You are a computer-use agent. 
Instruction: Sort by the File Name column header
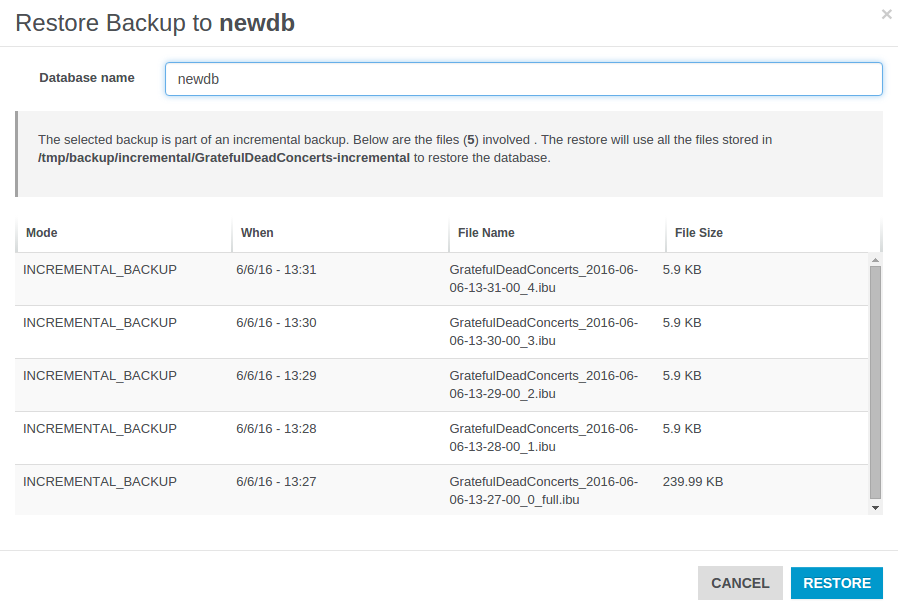click(x=486, y=233)
